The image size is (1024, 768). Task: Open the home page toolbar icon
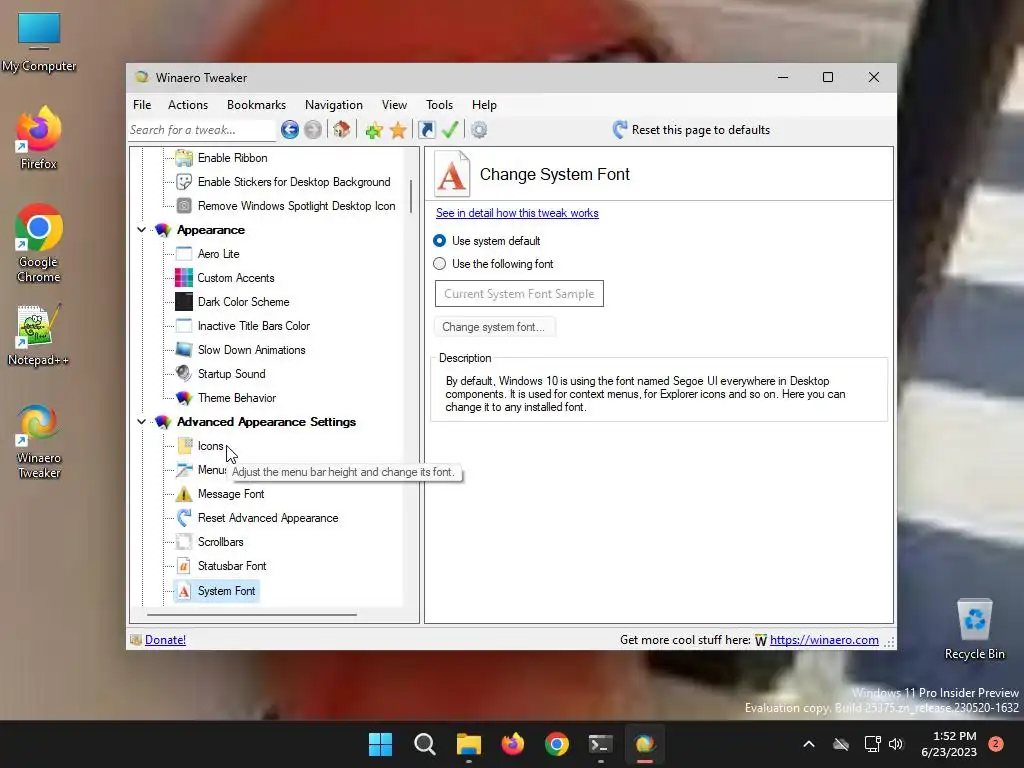(342, 129)
